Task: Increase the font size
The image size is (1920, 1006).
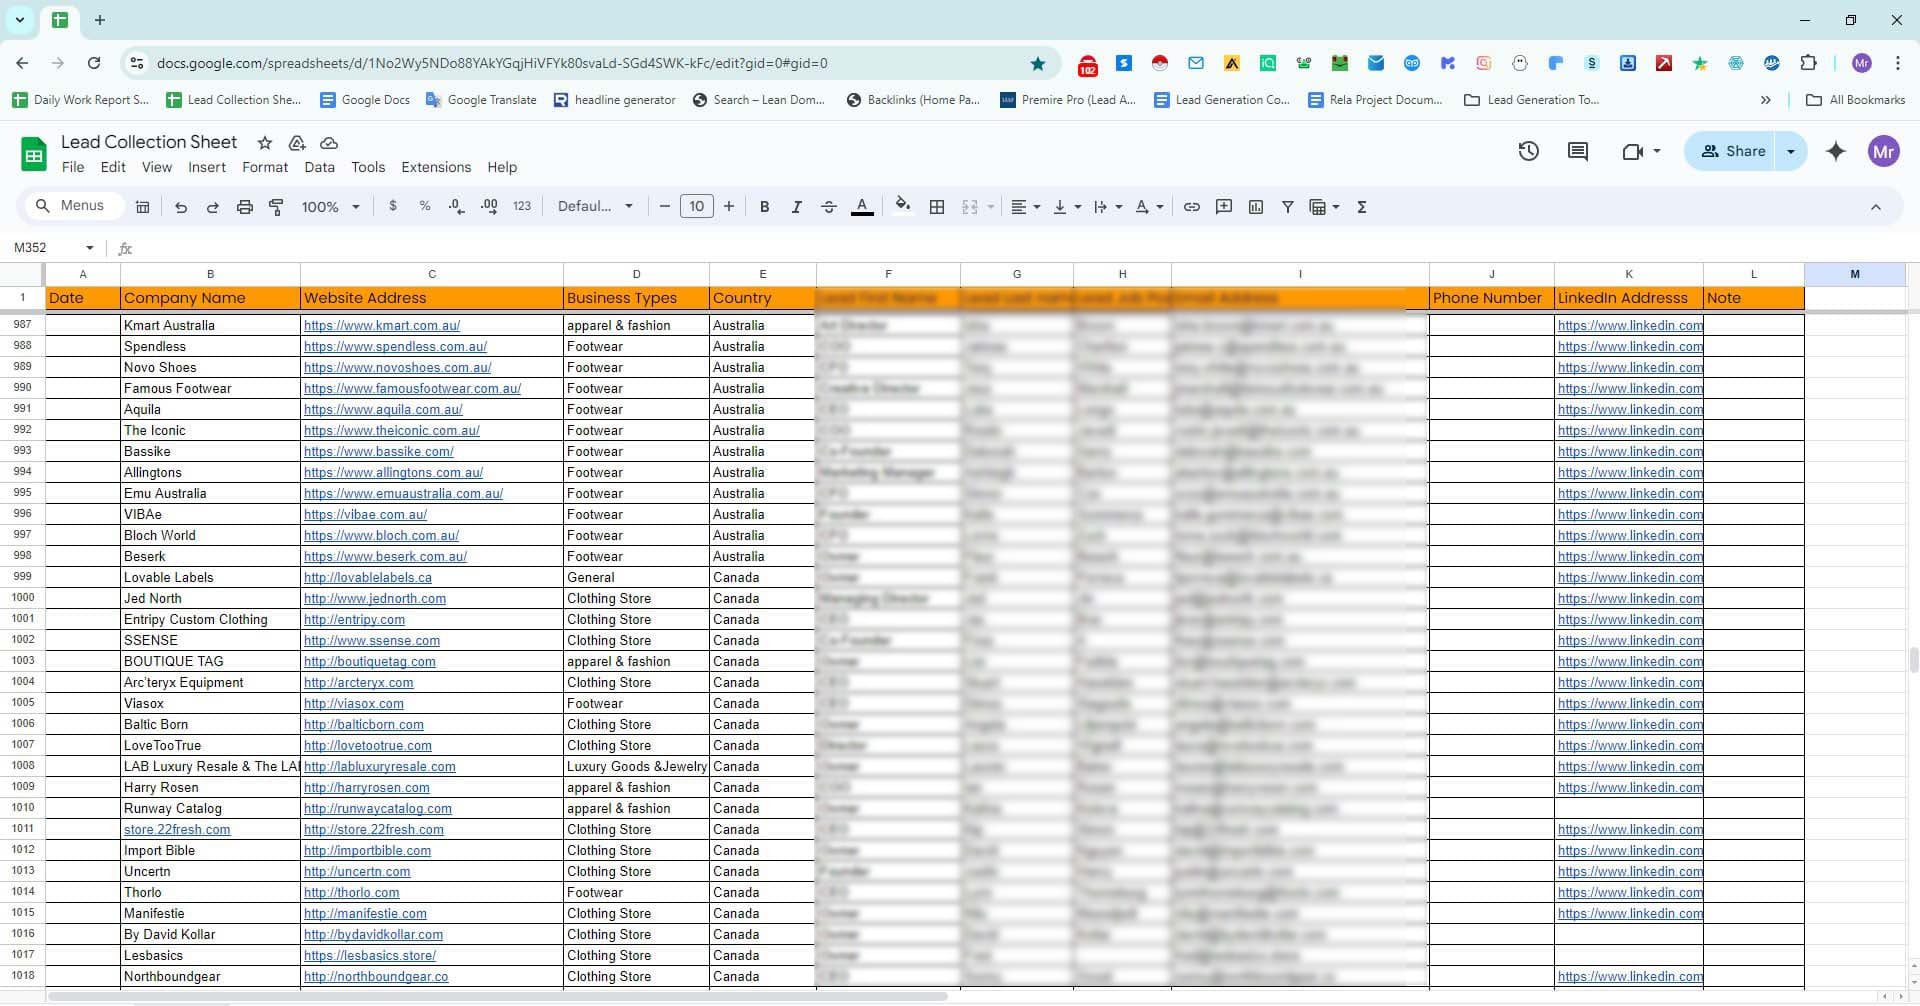Action: (729, 207)
